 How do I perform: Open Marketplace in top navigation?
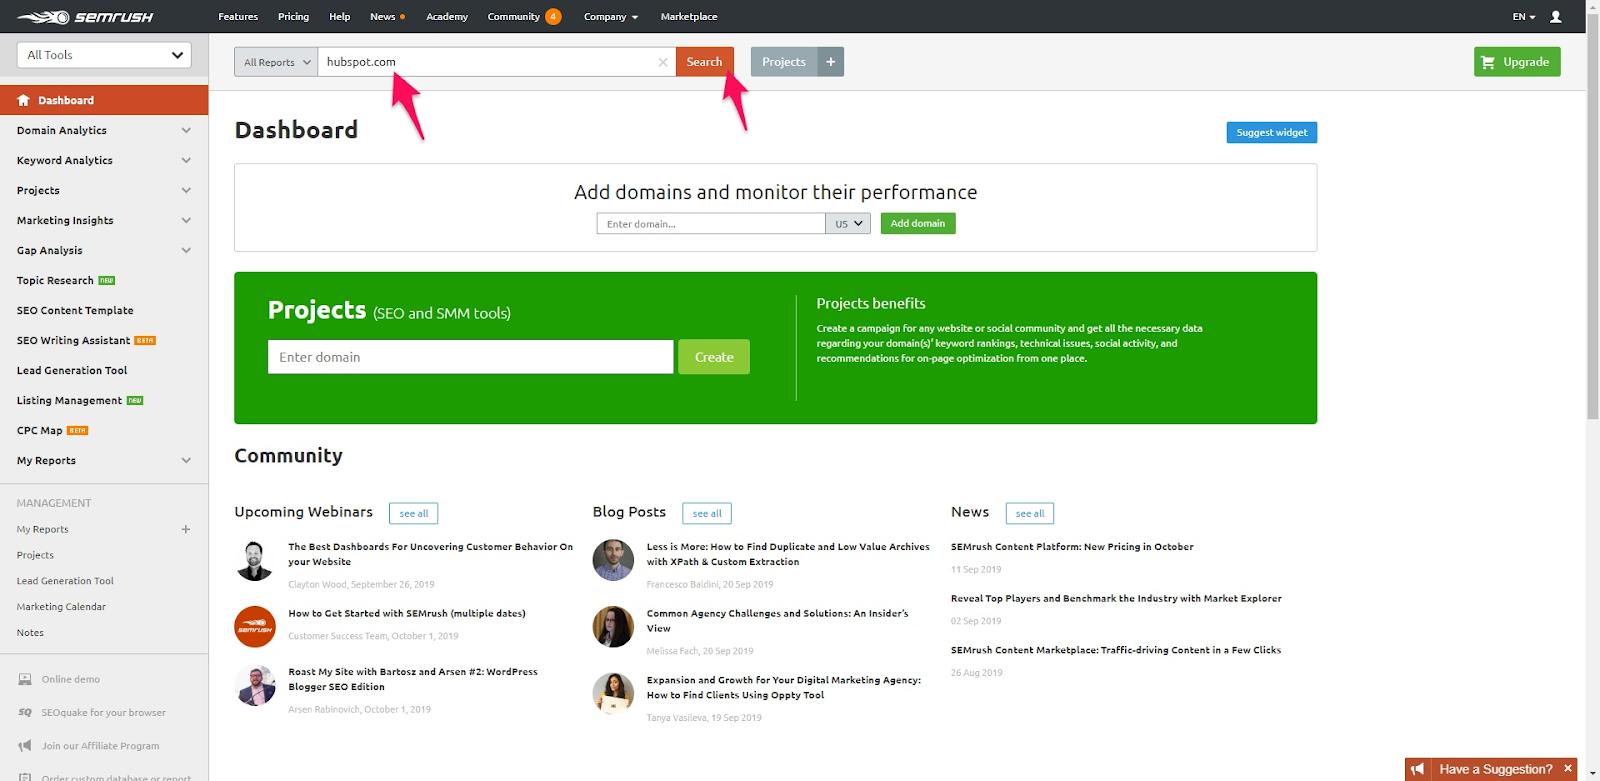[689, 17]
